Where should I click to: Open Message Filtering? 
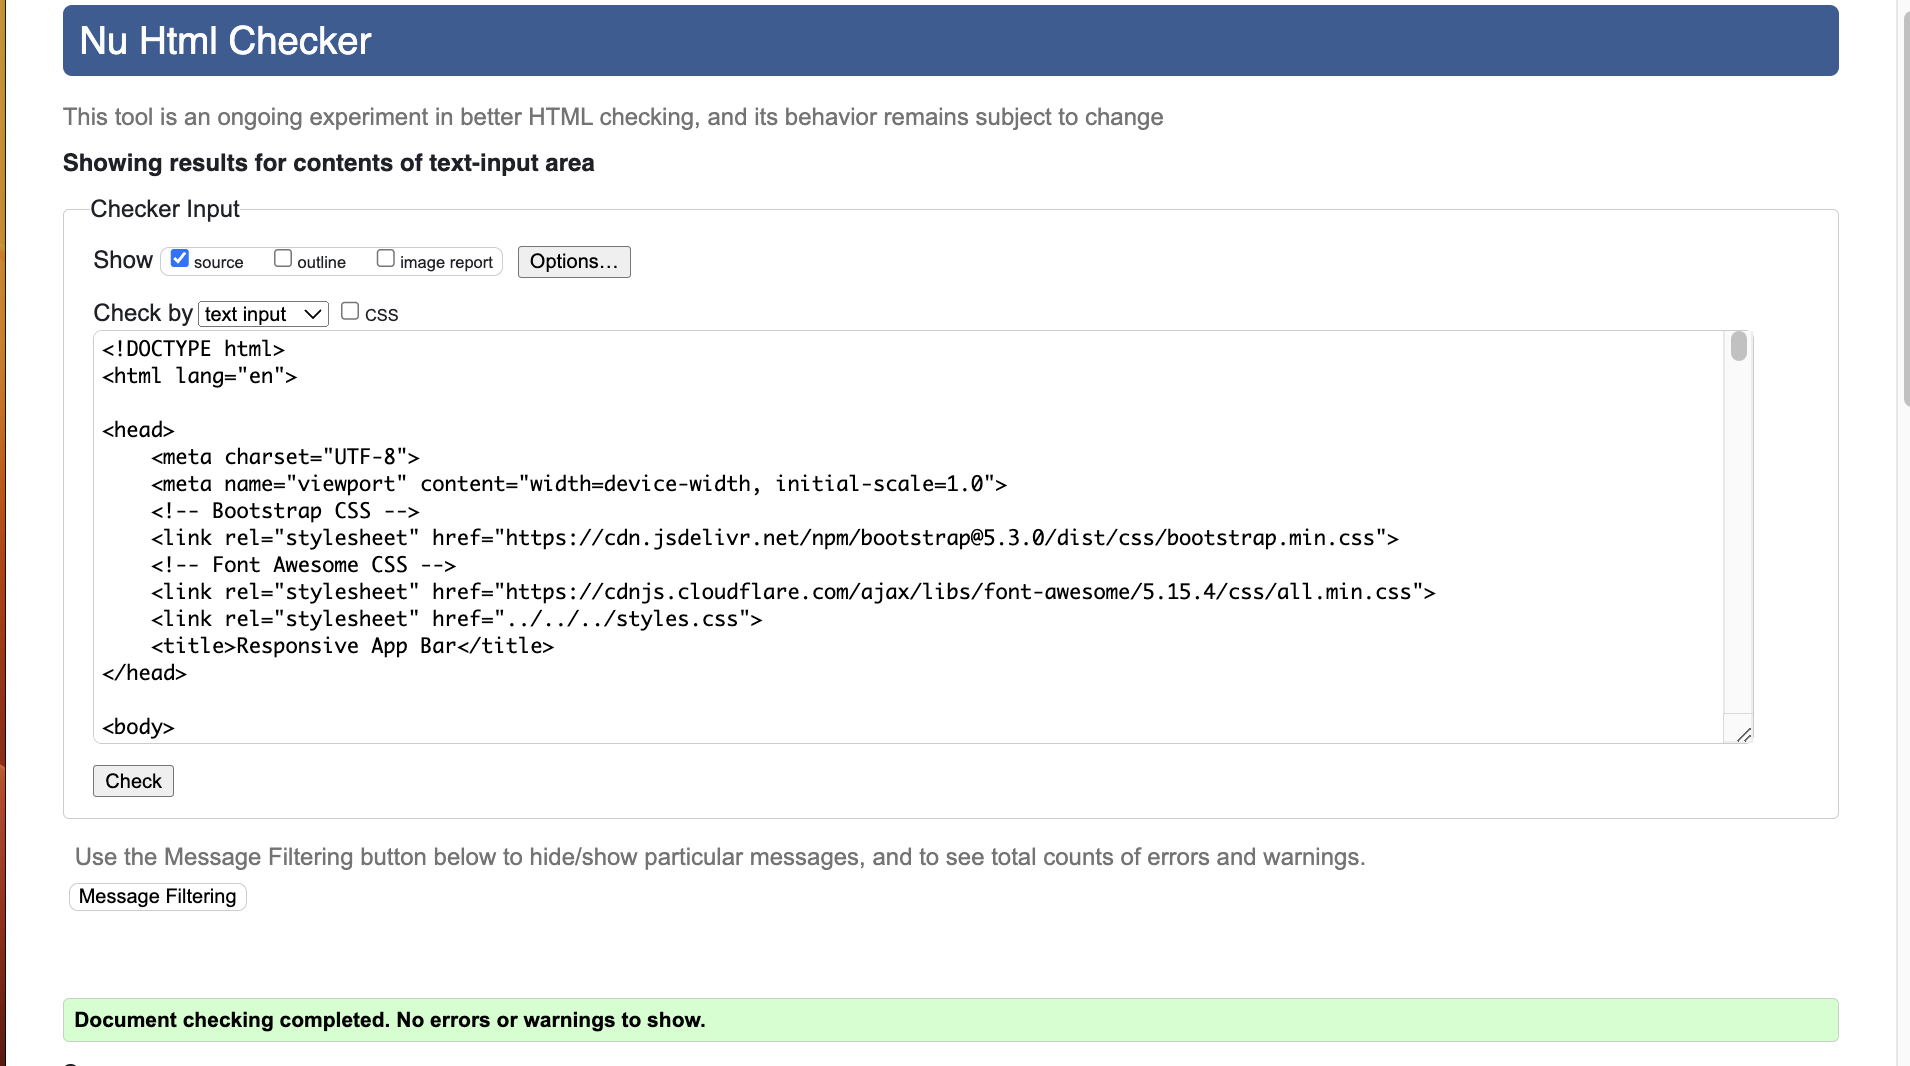click(x=157, y=897)
